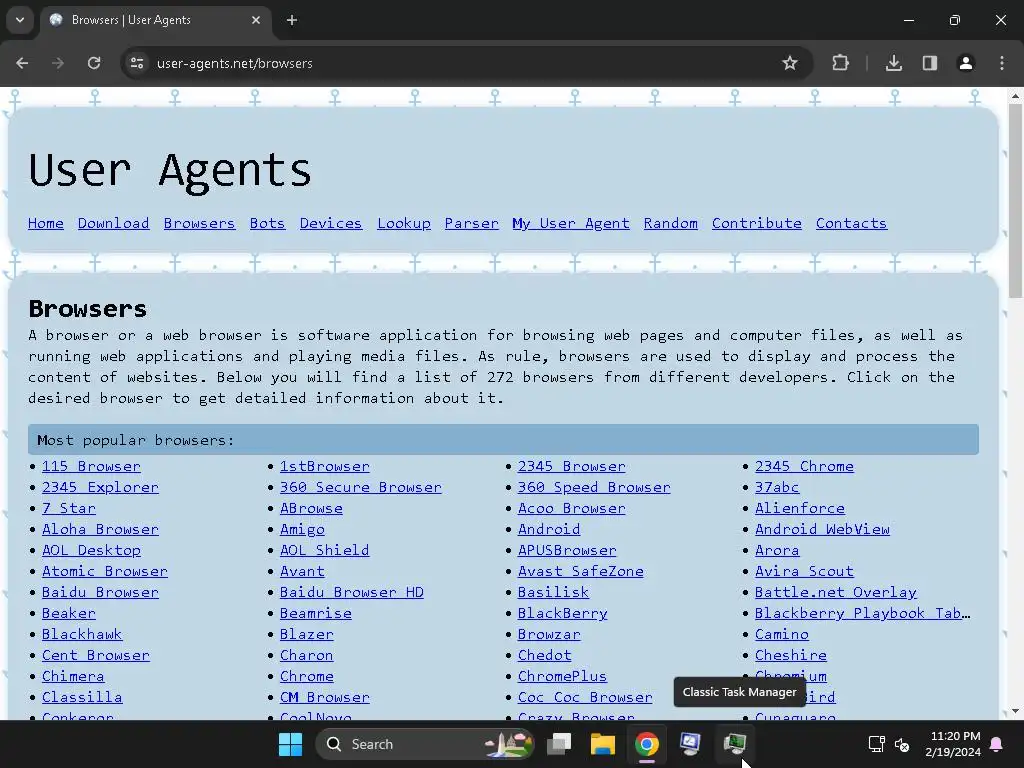
Task: Open the Amigo link
Action: (302, 529)
